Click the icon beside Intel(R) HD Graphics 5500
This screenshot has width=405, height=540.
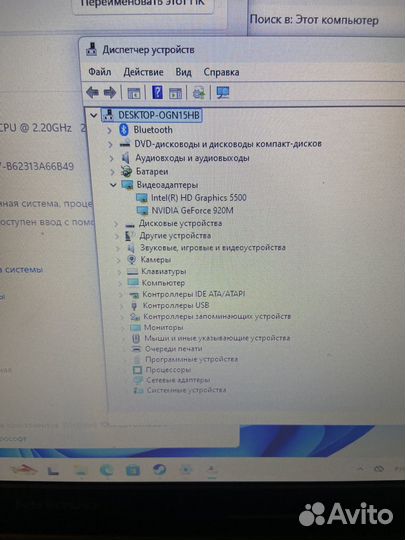[142, 198]
